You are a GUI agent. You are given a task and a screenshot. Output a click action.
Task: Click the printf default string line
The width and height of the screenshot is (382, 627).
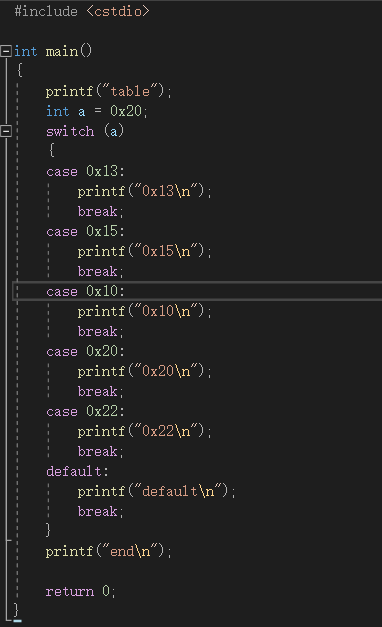click(x=157, y=491)
